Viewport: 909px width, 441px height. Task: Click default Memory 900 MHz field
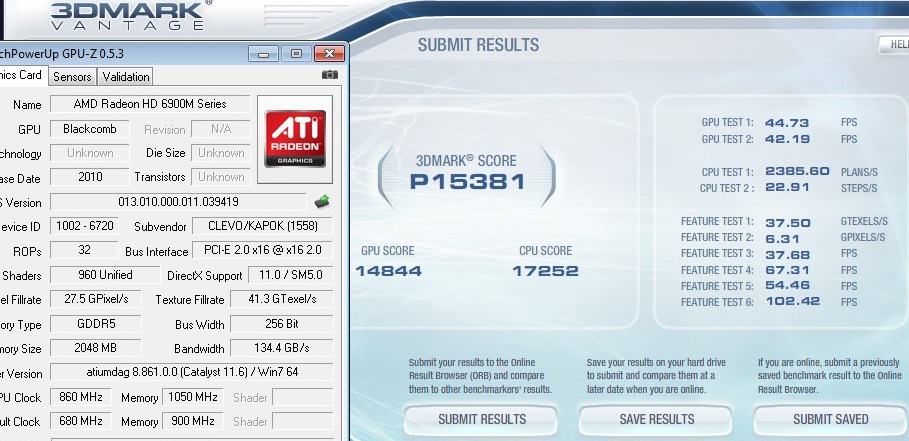pos(193,421)
